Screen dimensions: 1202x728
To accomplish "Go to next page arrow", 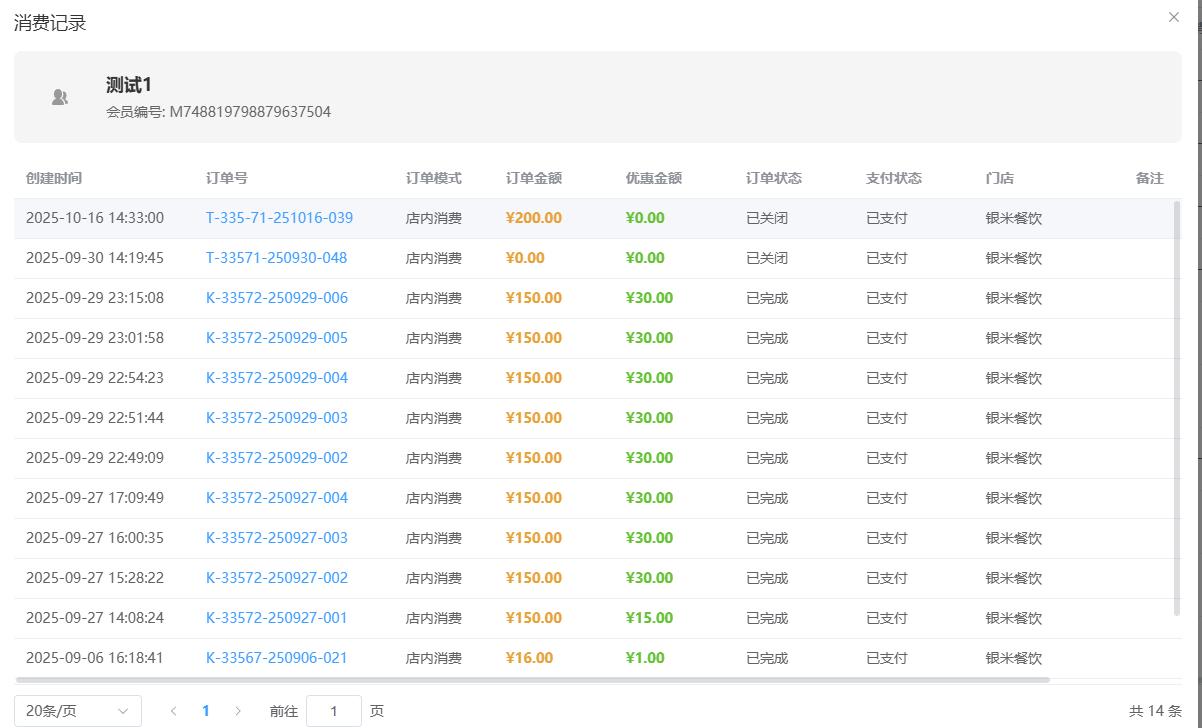I will tap(238, 711).
